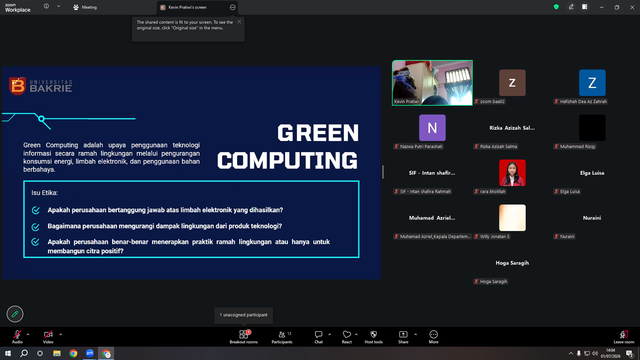640x360 pixels.
Task: Select Kevin Pratiwi's video thumbnail
Action: 432,83
